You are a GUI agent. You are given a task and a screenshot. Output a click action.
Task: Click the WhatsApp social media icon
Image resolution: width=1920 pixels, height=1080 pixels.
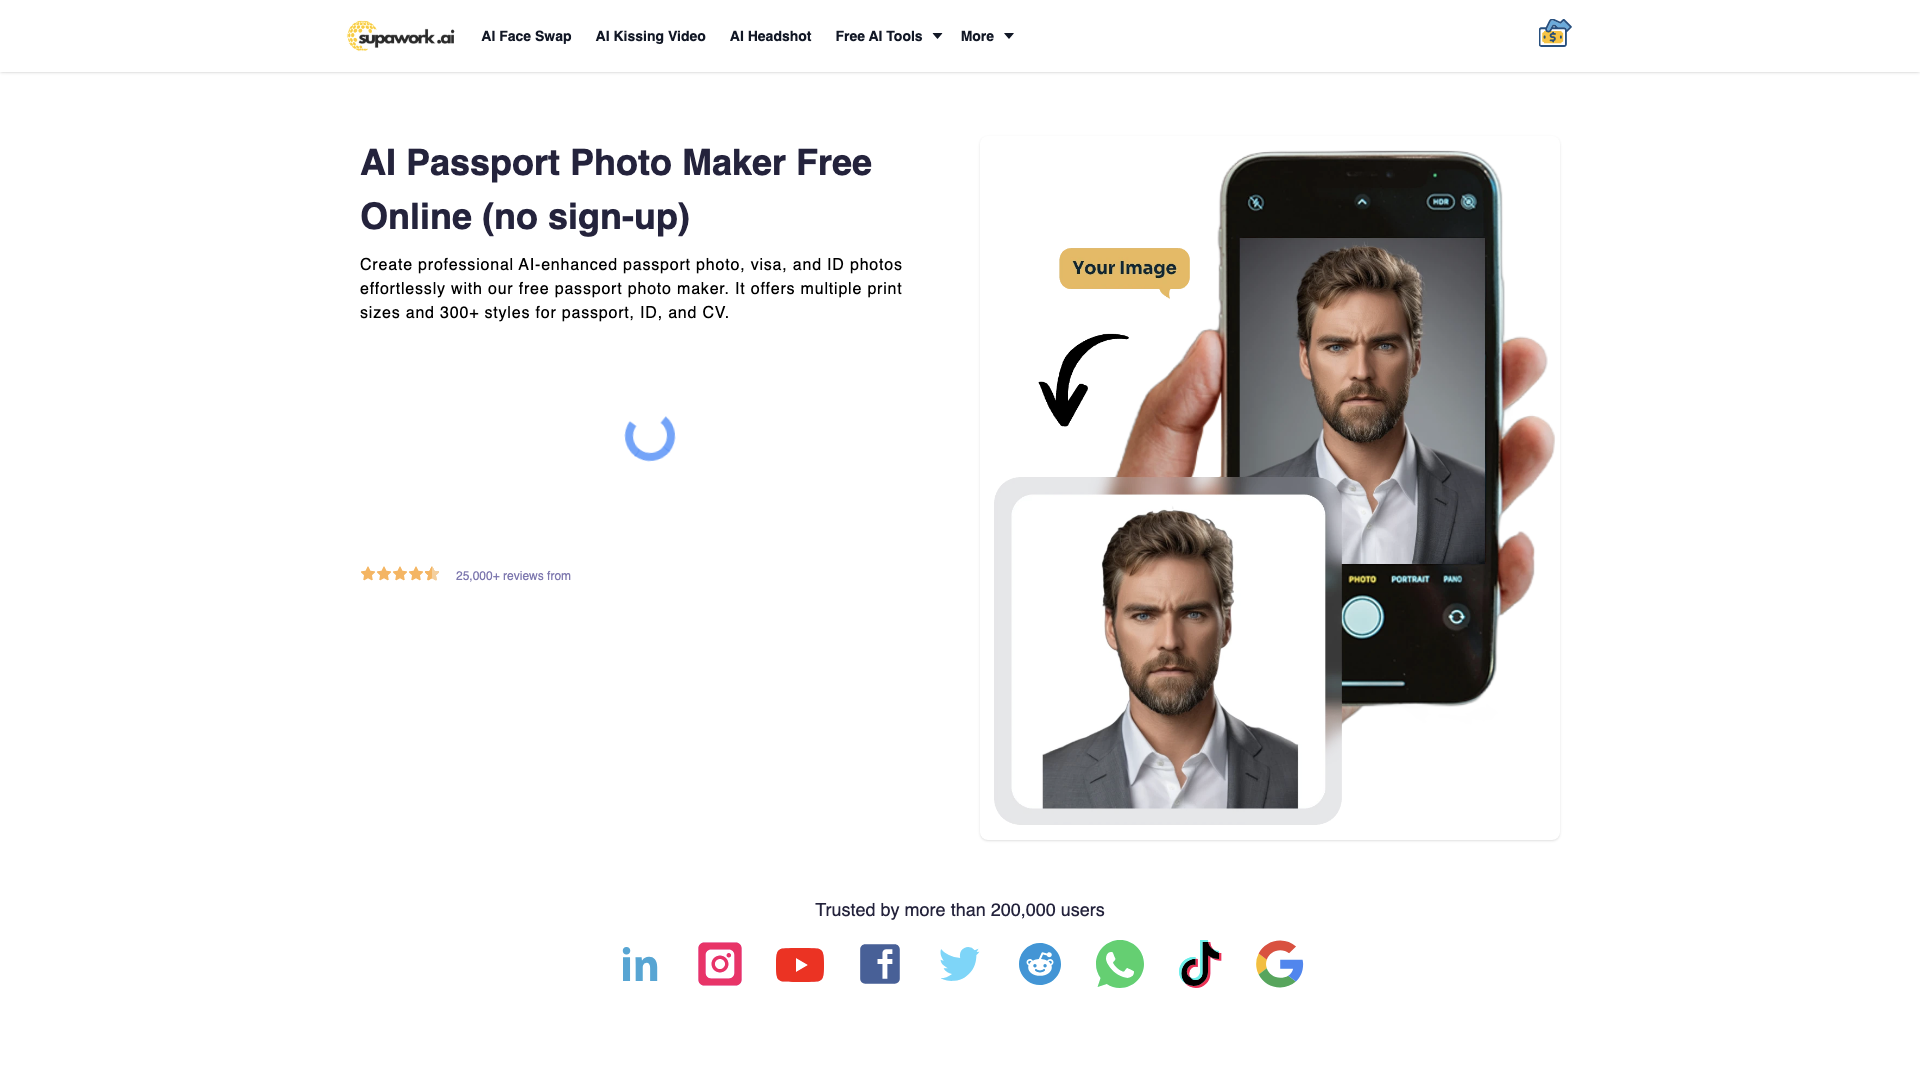pyautogui.click(x=1120, y=963)
